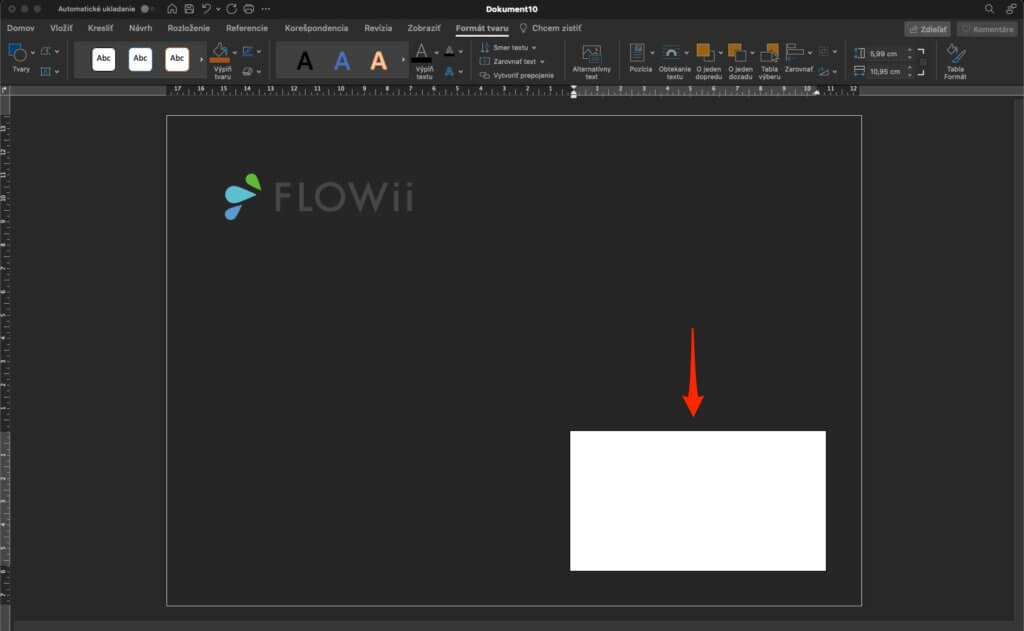Toggle Automatické ukladanie switch
Viewport: 1024px width, 631px height.
pos(148,9)
